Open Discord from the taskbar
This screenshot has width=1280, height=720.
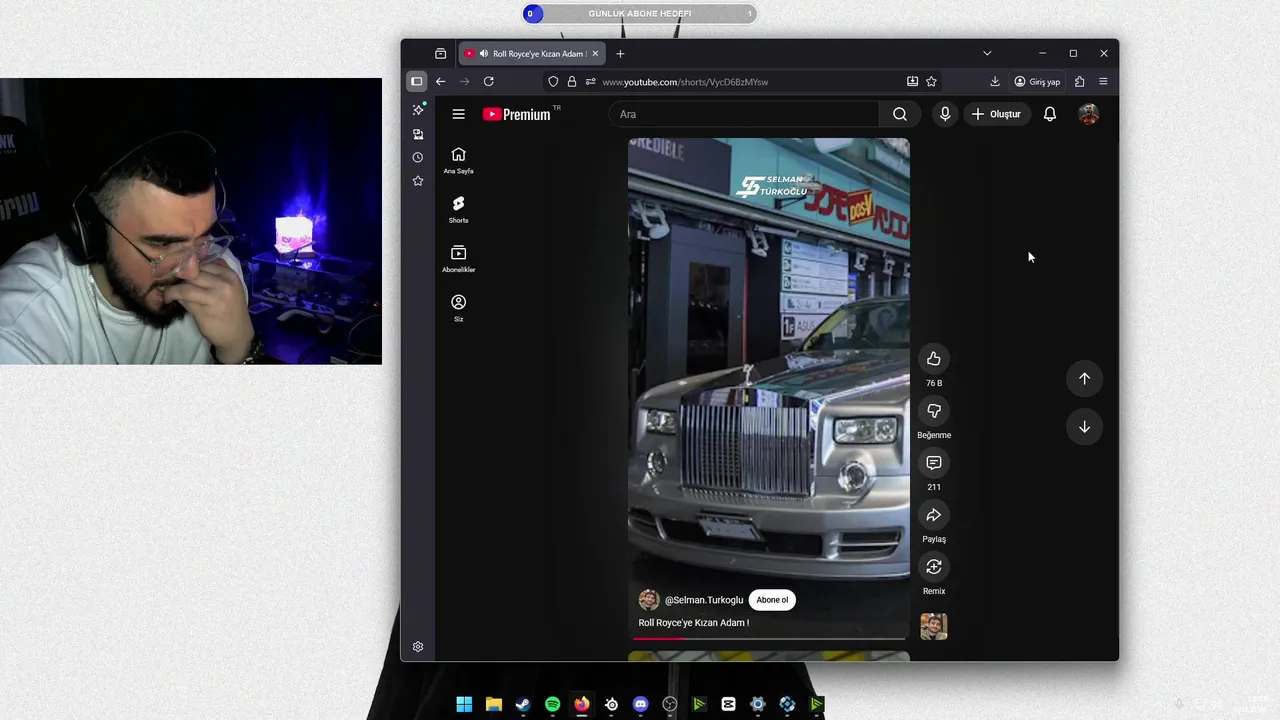point(640,704)
